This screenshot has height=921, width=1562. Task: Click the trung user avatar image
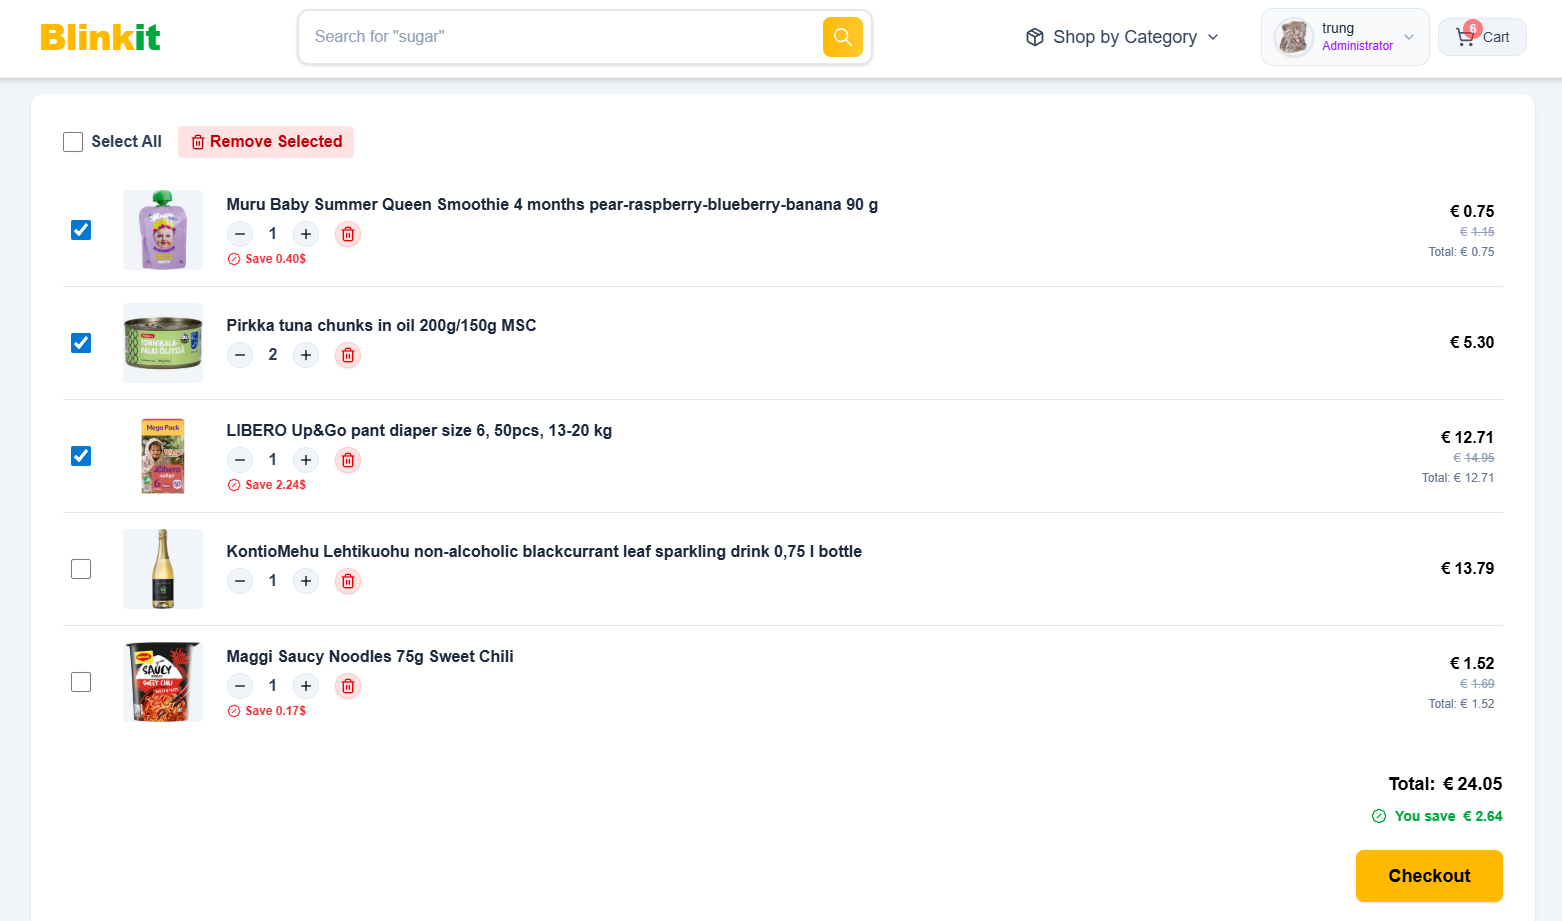(x=1293, y=37)
